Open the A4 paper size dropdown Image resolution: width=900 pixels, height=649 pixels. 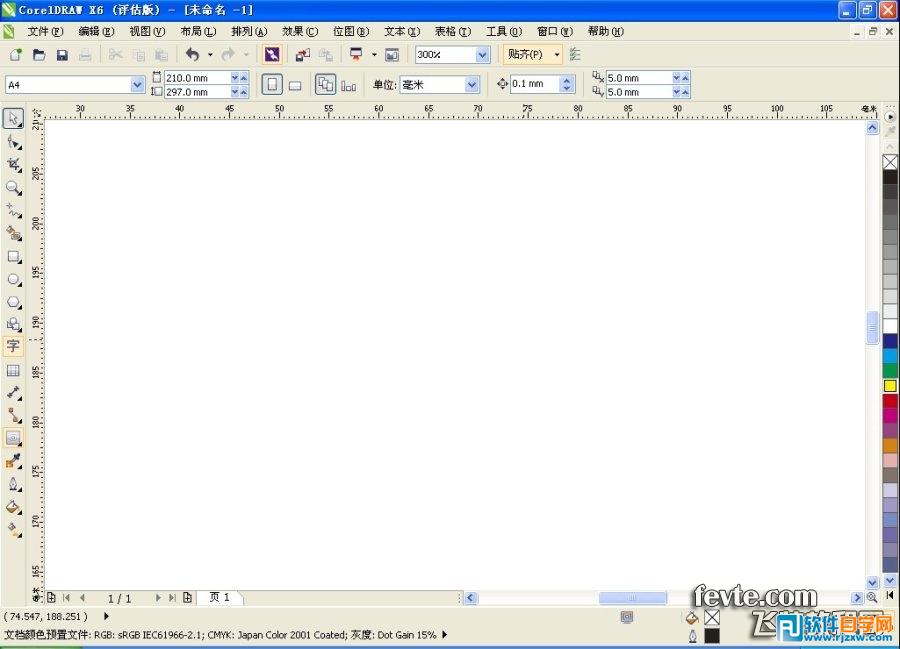pyautogui.click(x=136, y=84)
